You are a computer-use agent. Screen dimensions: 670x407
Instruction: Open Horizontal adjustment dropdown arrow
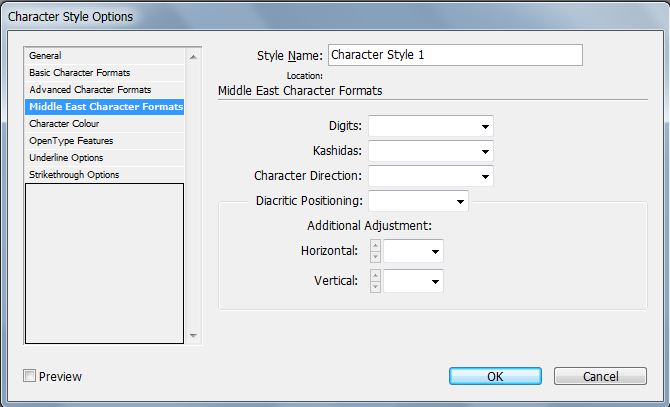(x=436, y=251)
